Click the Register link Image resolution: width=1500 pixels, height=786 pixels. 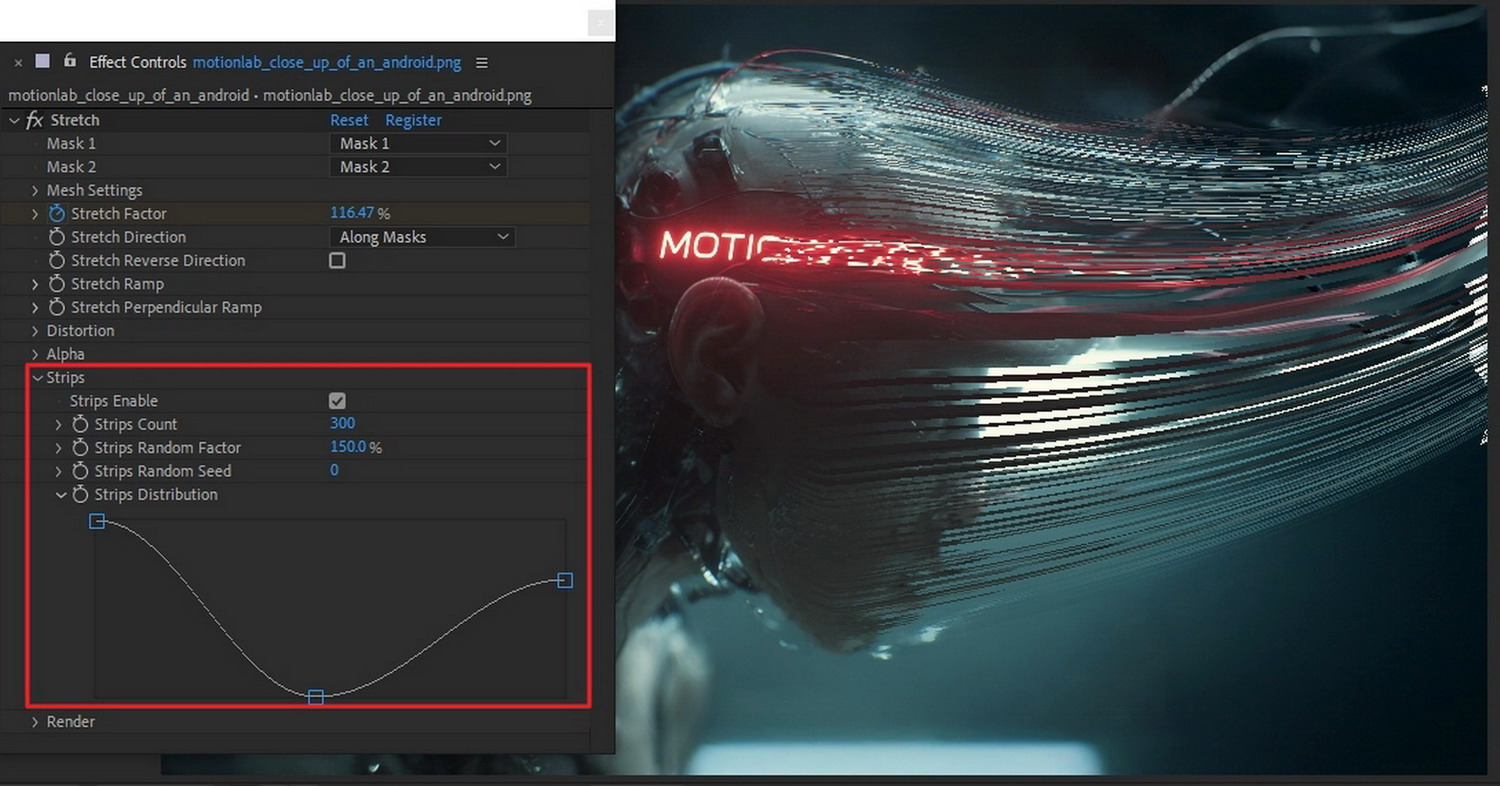pos(414,120)
